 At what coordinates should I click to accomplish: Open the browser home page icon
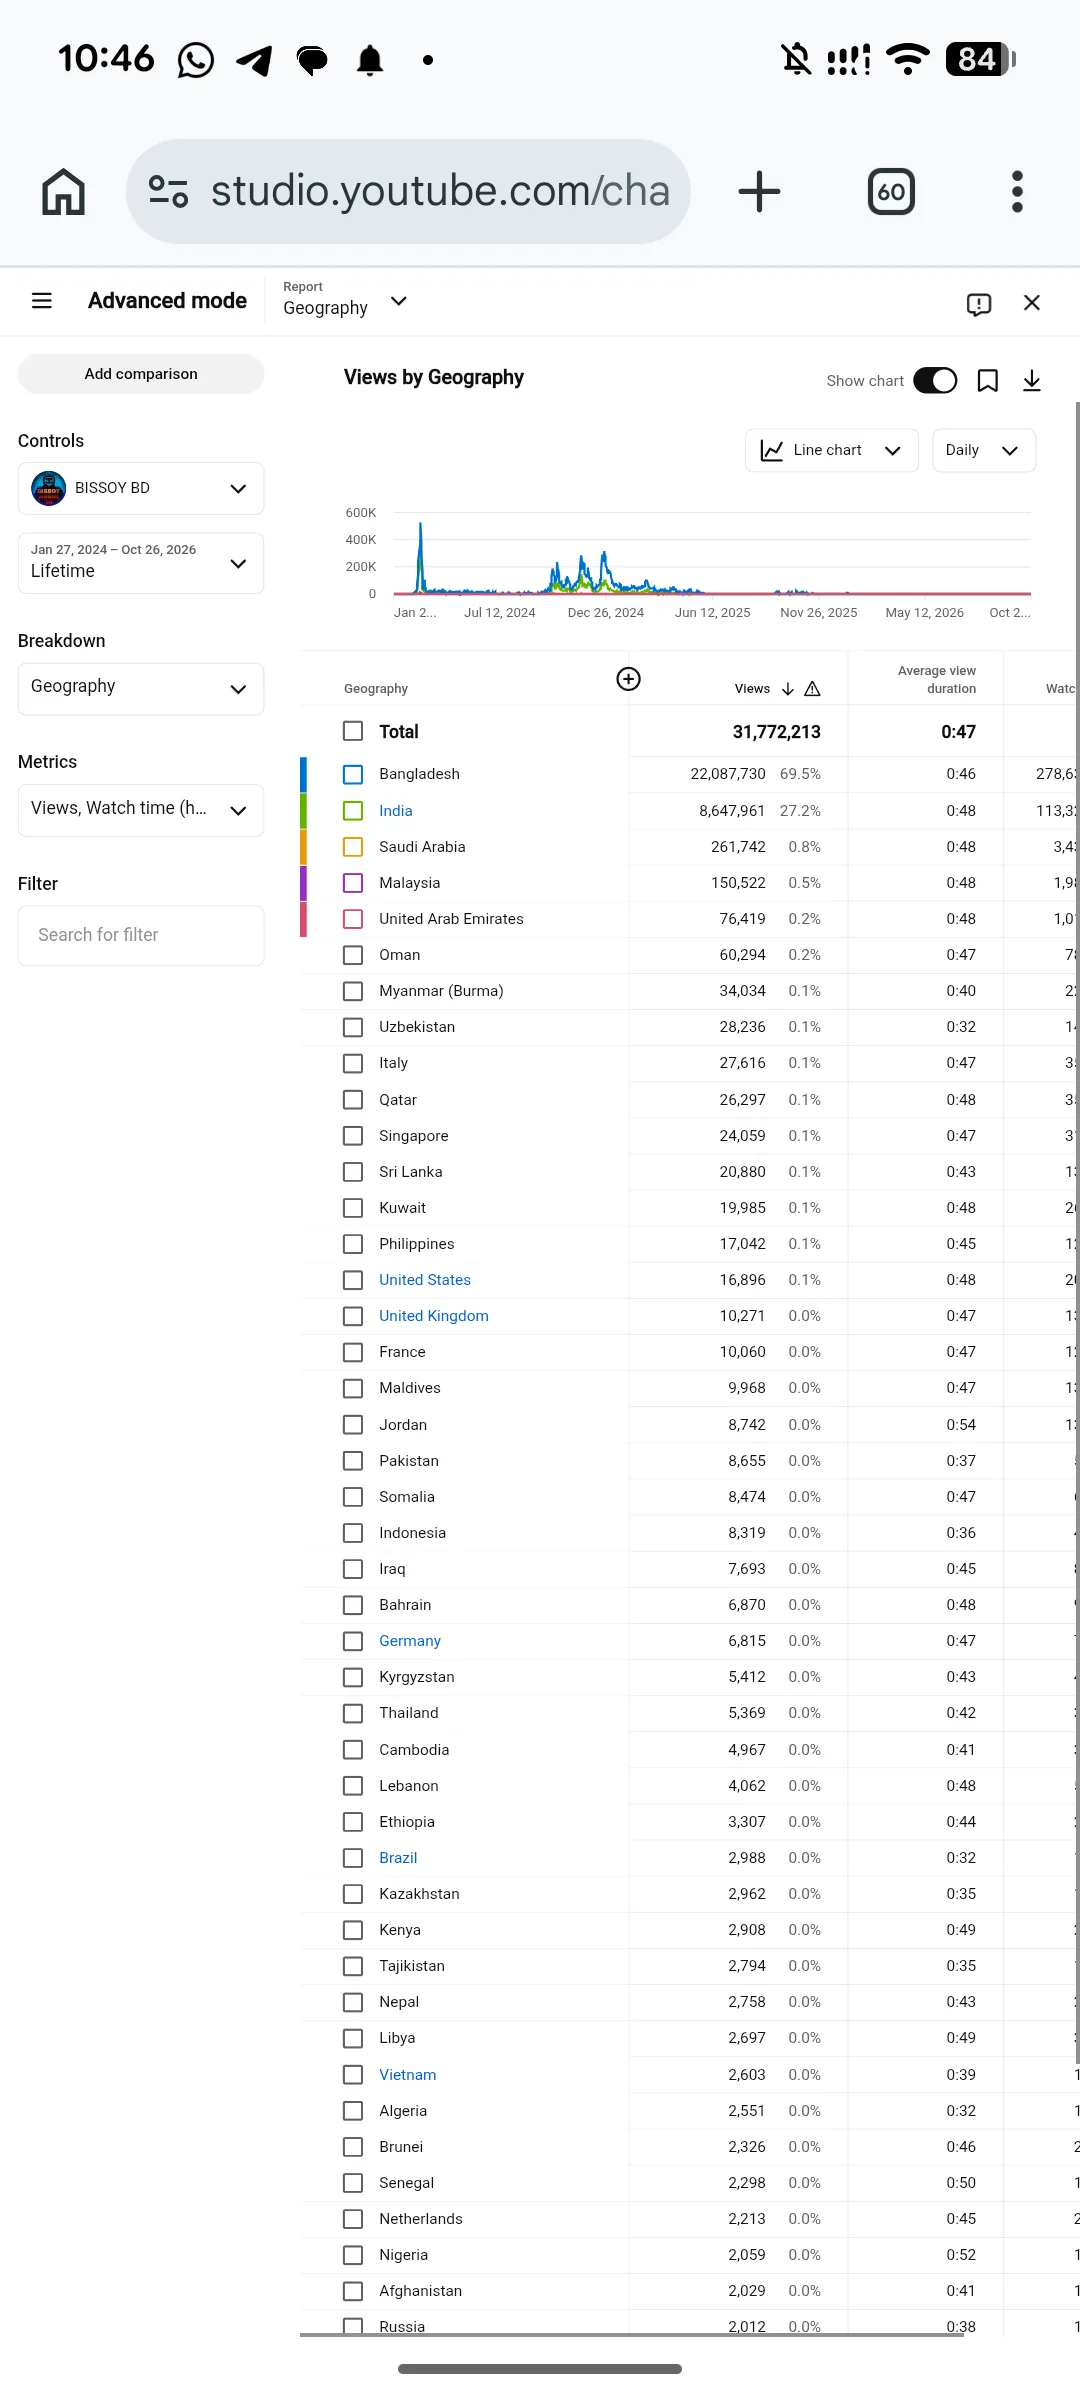[x=63, y=191]
